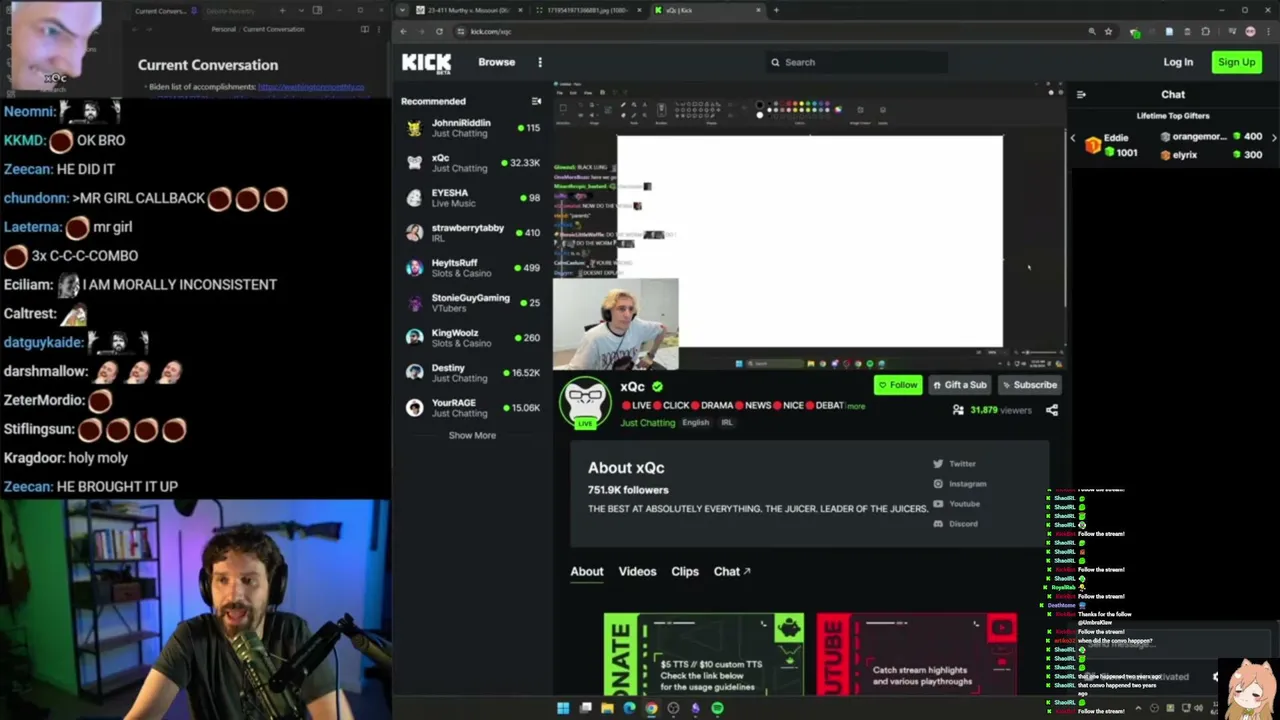Bookmark this page with the star icon
The image size is (1280, 720).
[x=1108, y=31]
